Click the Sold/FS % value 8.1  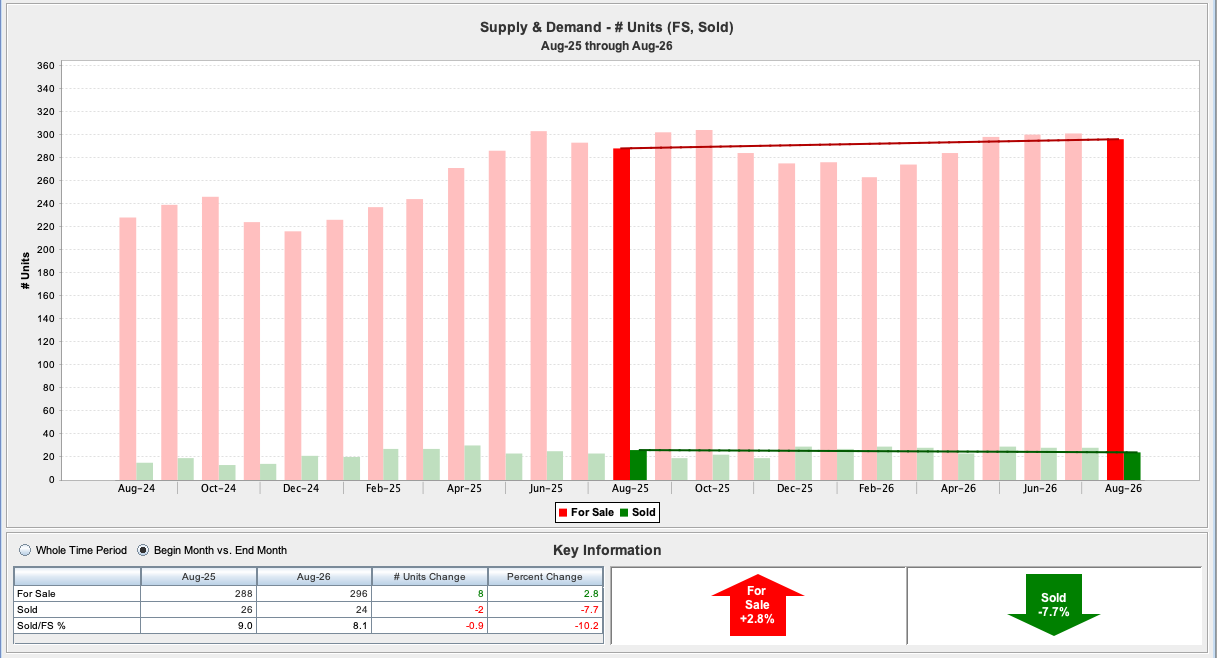click(x=314, y=625)
